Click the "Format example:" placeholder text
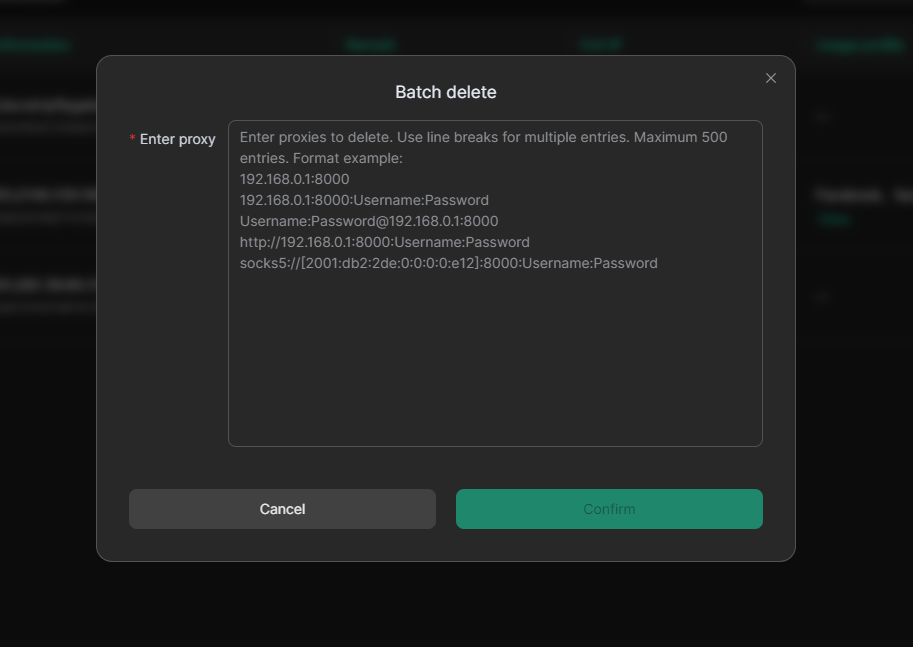This screenshot has height=647, width=913. 346,158
